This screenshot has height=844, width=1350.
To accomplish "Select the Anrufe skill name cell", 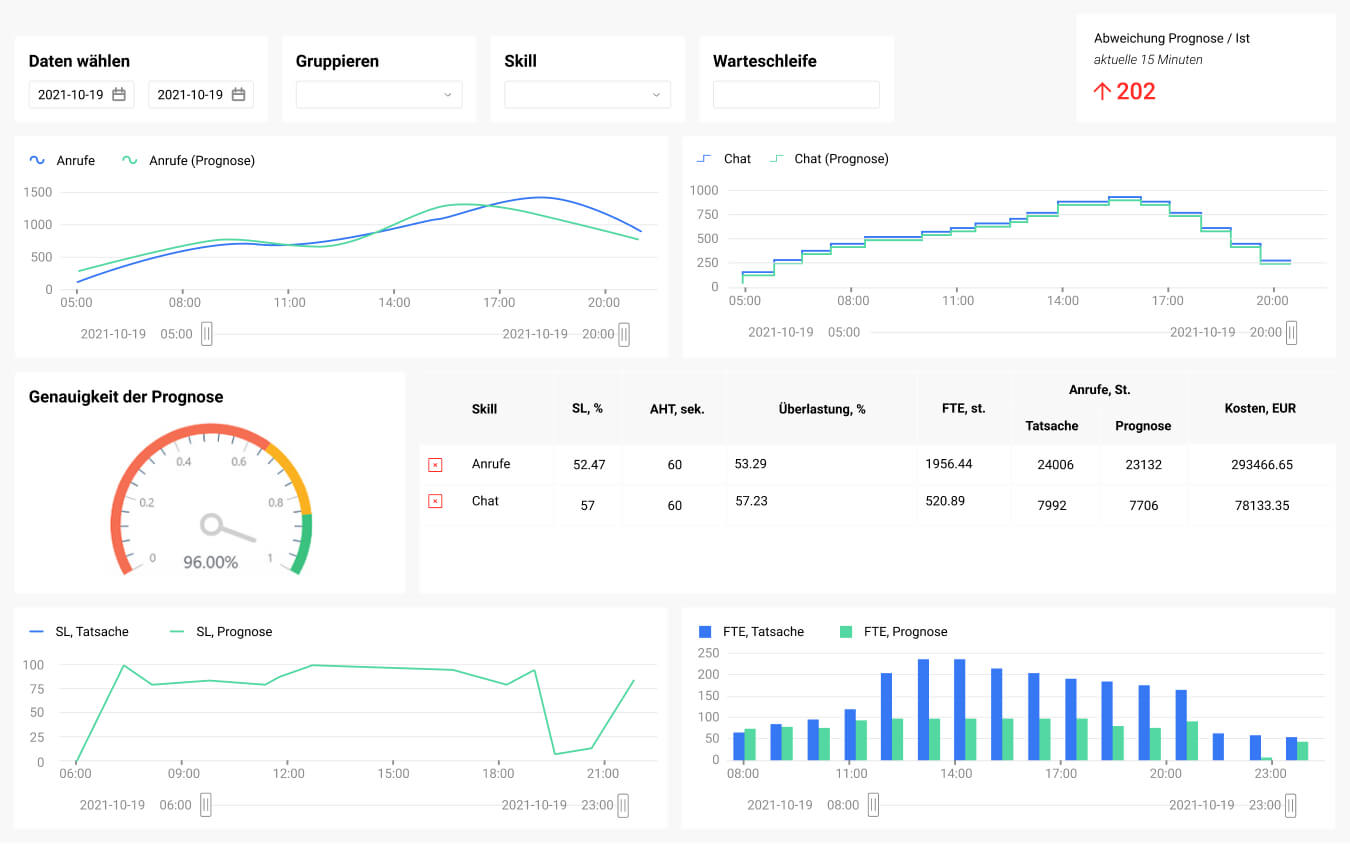I will [x=491, y=464].
